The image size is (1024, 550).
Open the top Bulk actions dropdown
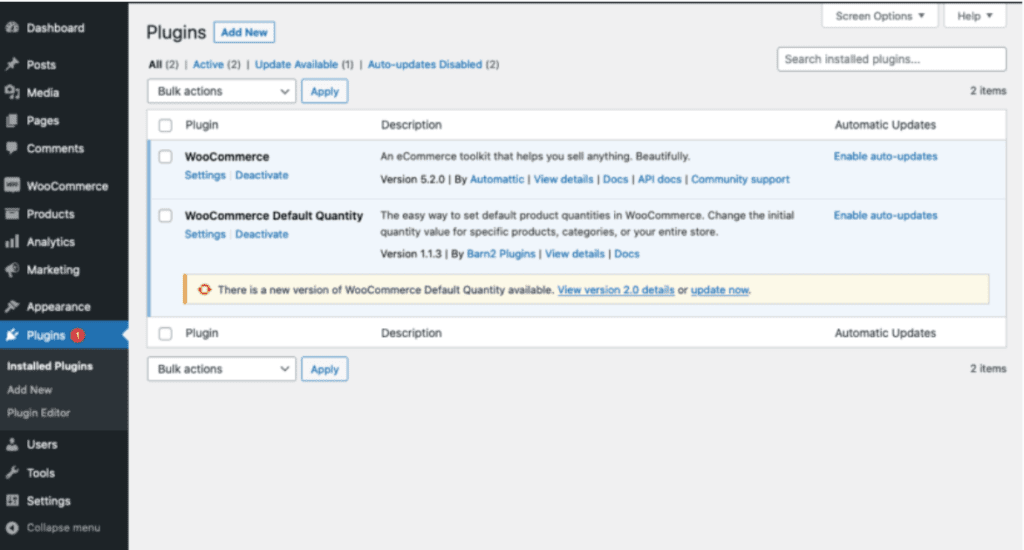(x=221, y=91)
